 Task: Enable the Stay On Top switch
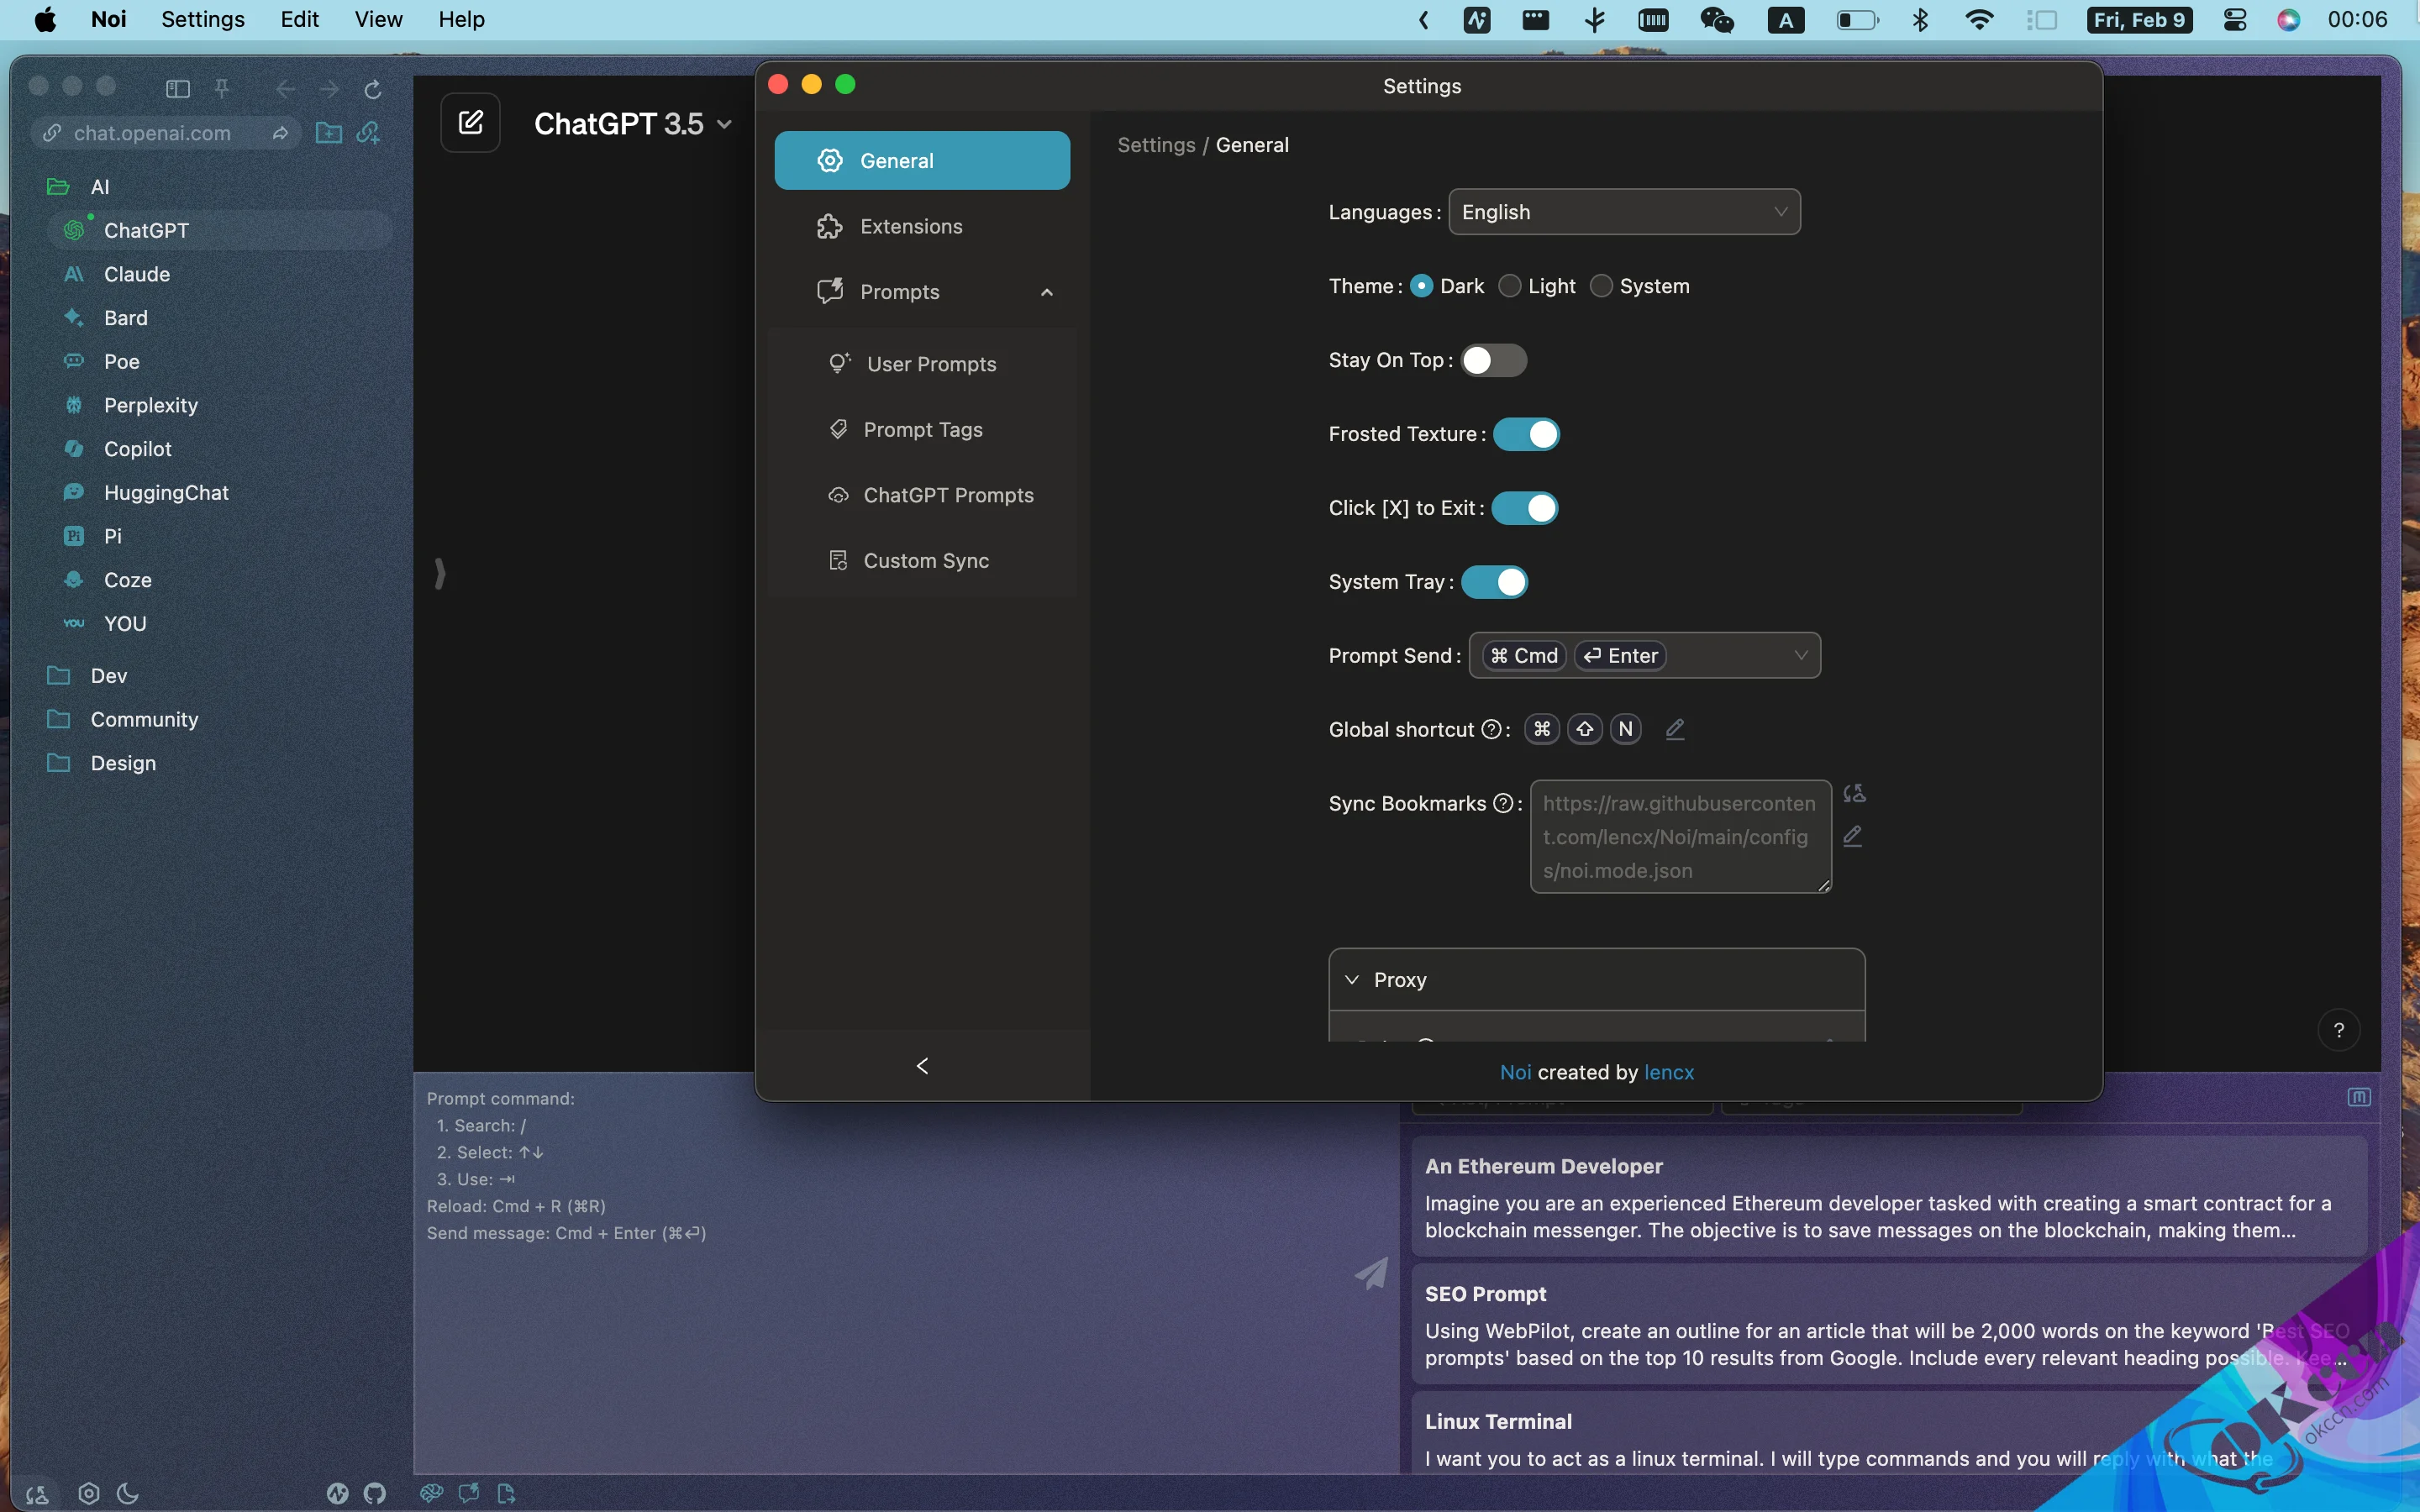point(1493,360)
